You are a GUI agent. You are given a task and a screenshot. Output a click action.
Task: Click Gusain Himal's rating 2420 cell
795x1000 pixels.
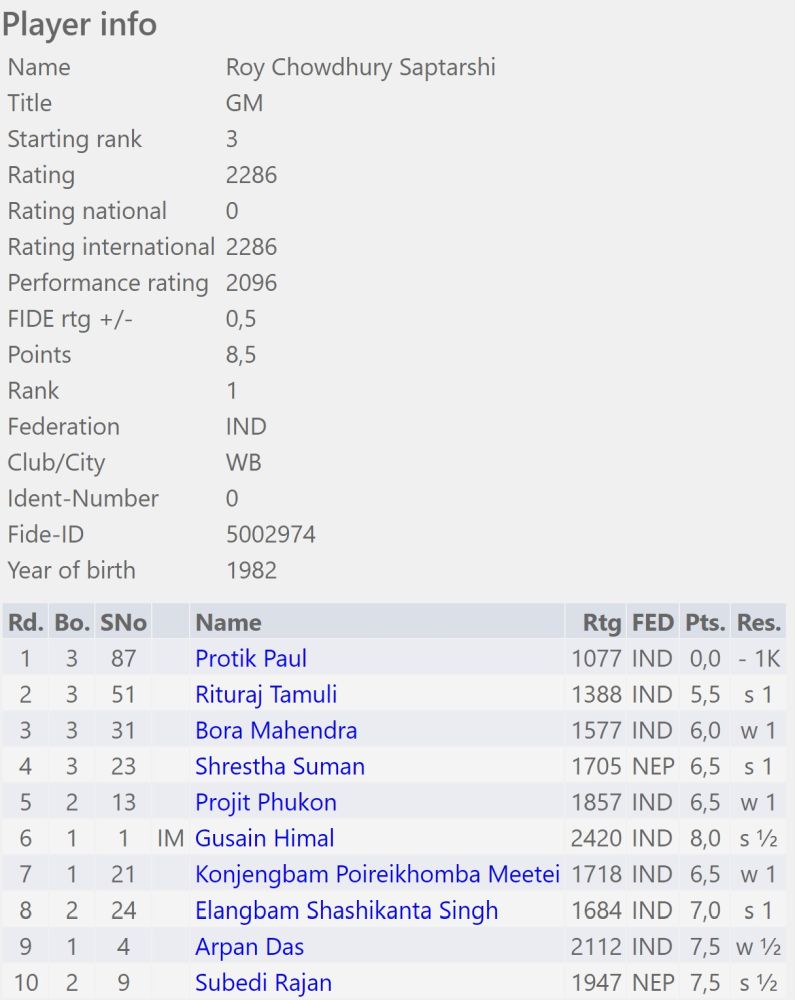(596, 838)
